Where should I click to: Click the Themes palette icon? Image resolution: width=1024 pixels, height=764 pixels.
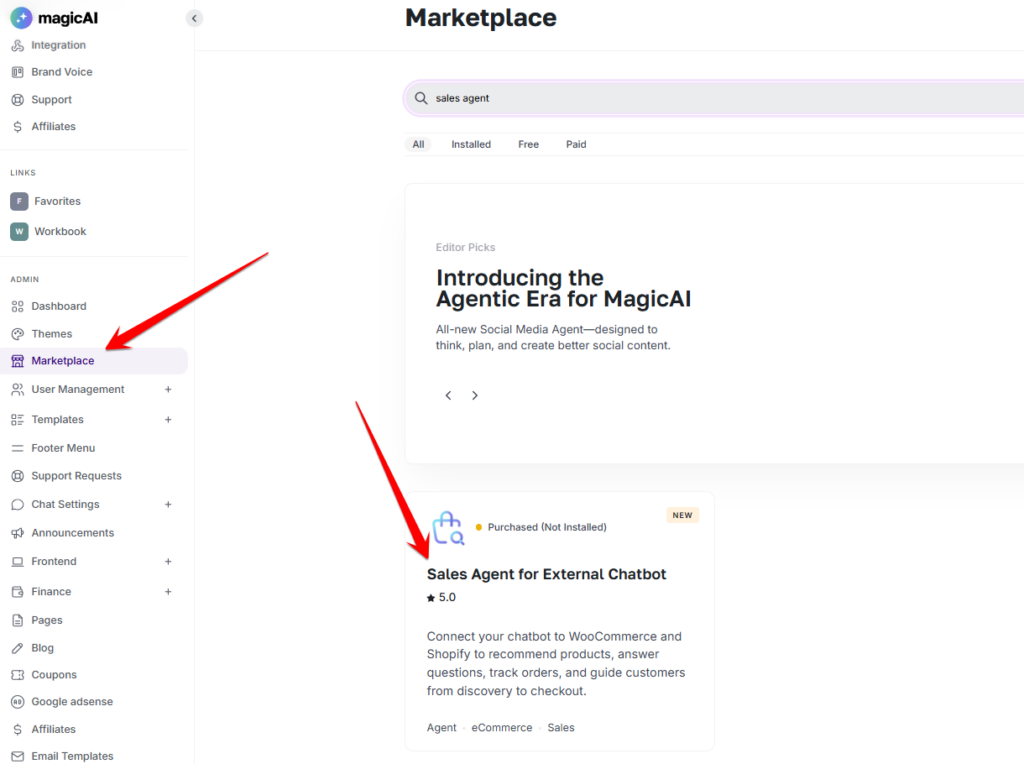tap(17, 334)
